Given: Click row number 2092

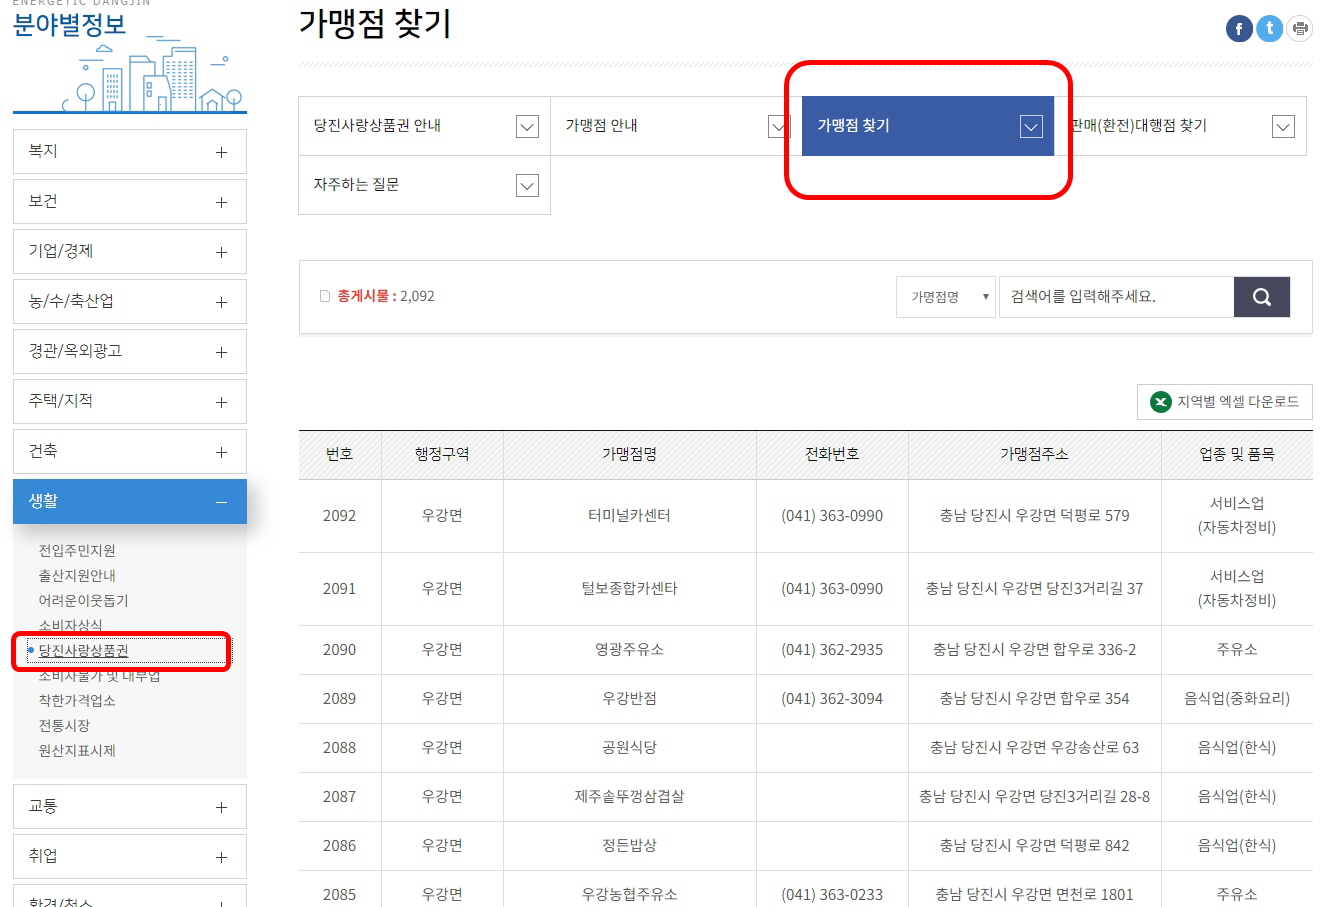Looking at the screenshot, I should tap(339, 516).
